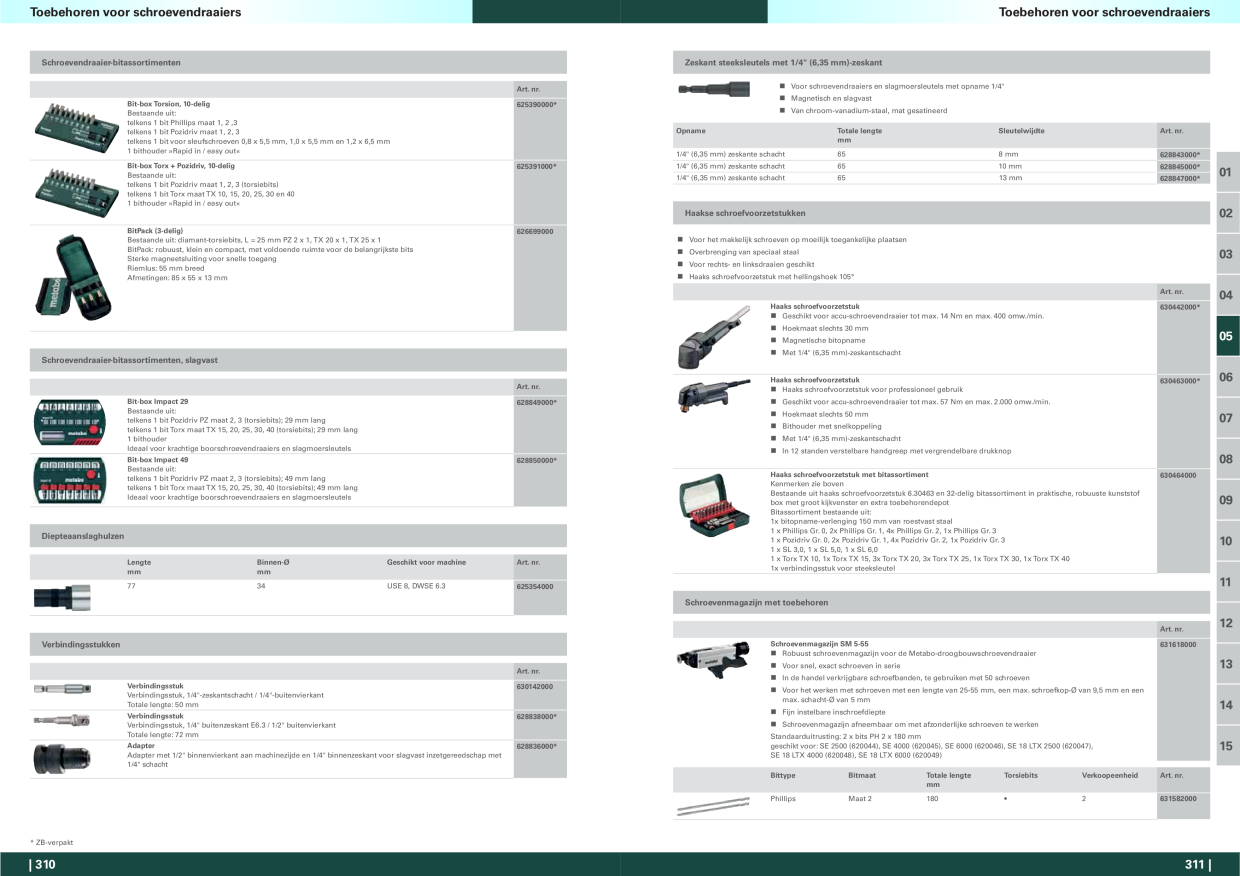Select article number 625390000*
The height and width of the screenshot is (876, 1240).
point(536,104)
